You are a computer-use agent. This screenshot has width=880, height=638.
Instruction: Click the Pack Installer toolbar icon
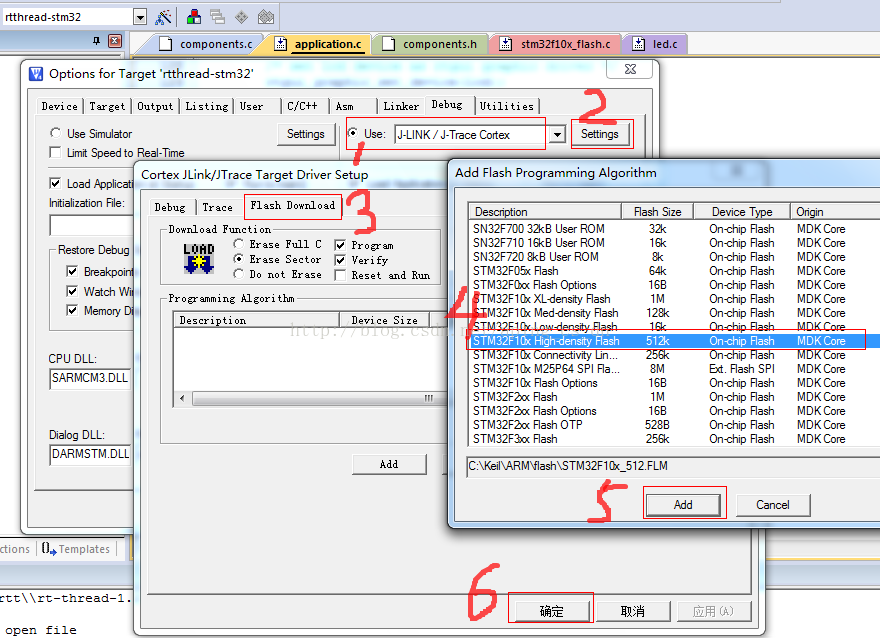coord(265,17)
